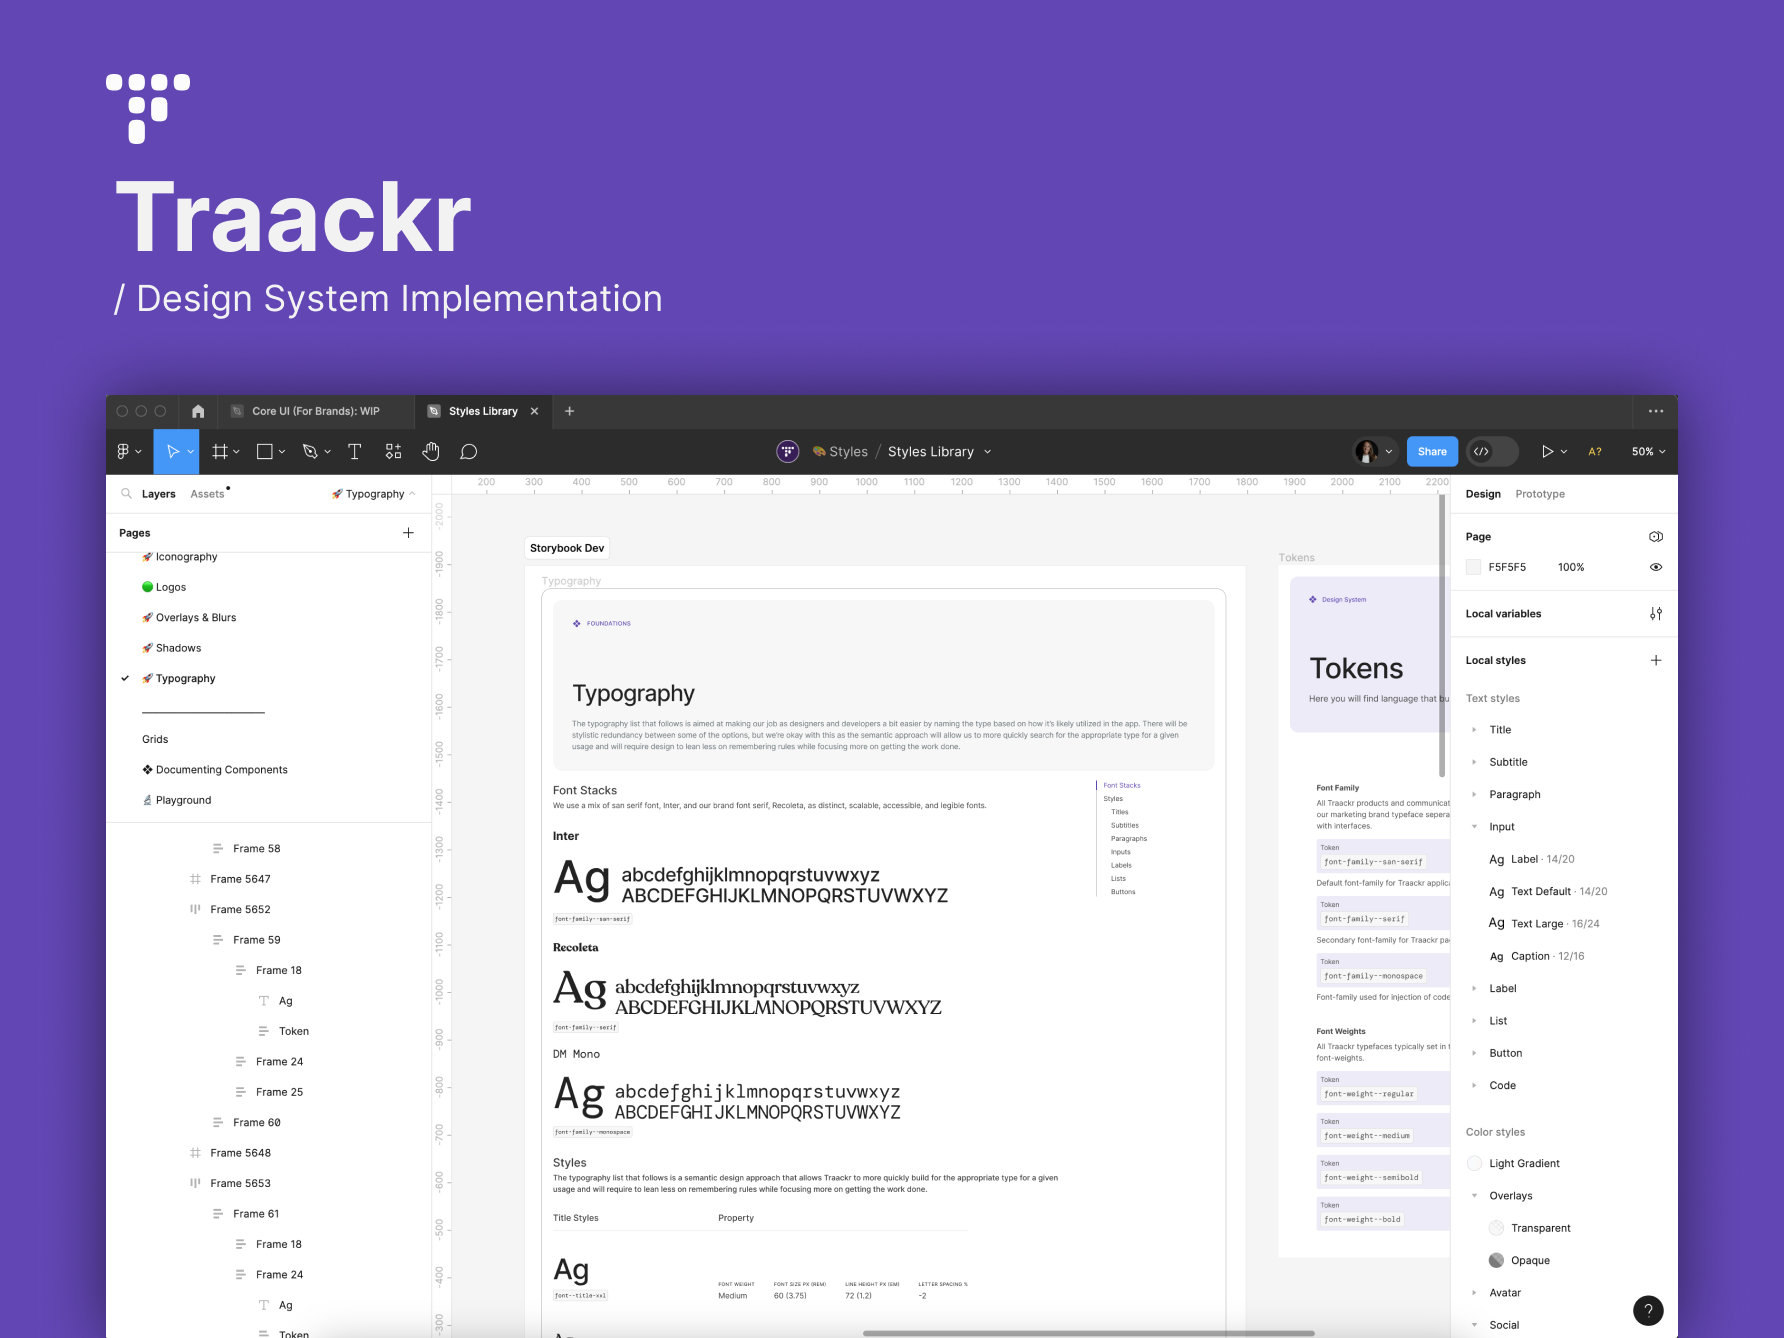Click the Home icon in tab bar
The image size is (1784, 1338).
pos(198,411)
